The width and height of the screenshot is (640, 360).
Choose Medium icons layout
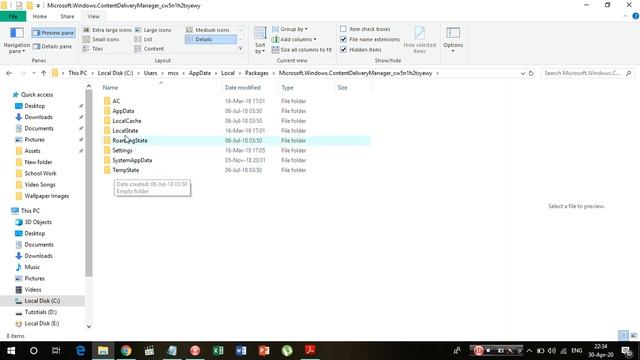pos(208,30)
